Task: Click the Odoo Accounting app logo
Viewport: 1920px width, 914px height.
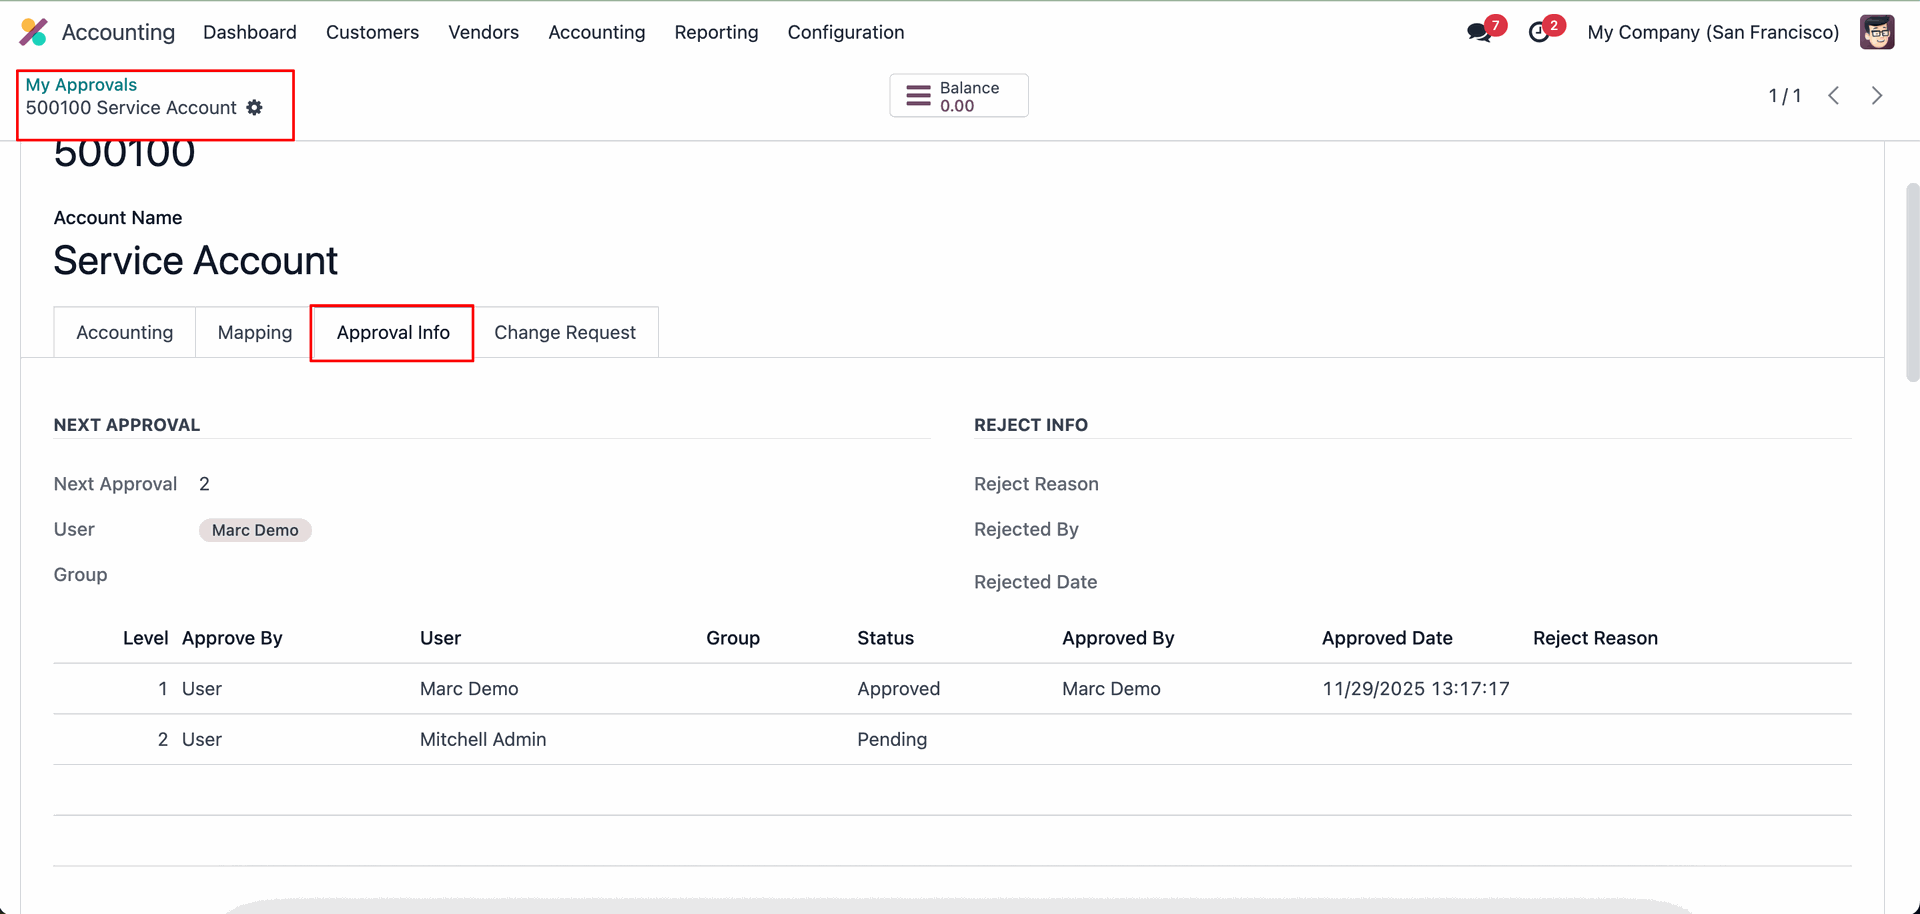Action: point(34,32)
